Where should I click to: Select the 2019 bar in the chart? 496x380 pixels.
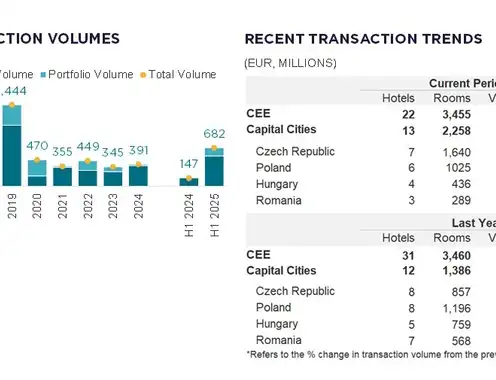click(x=12, y=146)
